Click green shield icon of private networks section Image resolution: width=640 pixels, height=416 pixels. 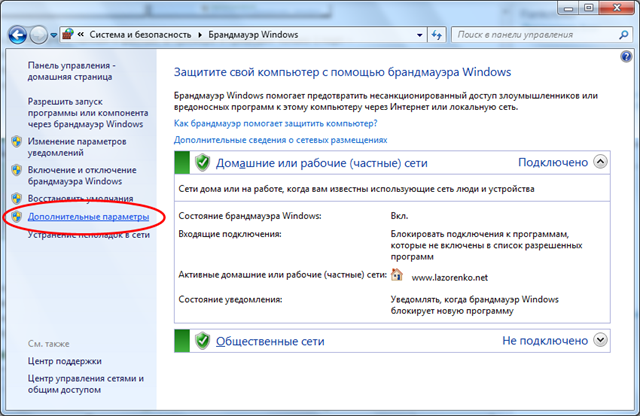[202, 162]
